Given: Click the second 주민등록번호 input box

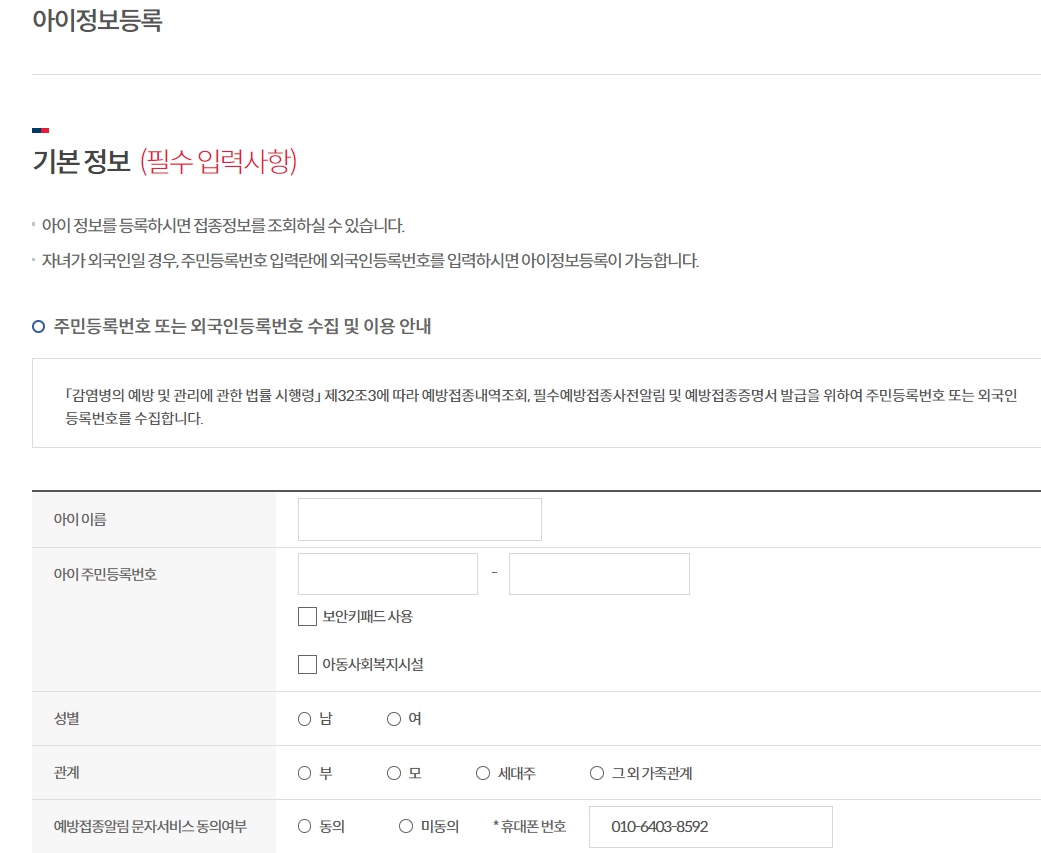Looking at the screenshot, I should (599, 573).
